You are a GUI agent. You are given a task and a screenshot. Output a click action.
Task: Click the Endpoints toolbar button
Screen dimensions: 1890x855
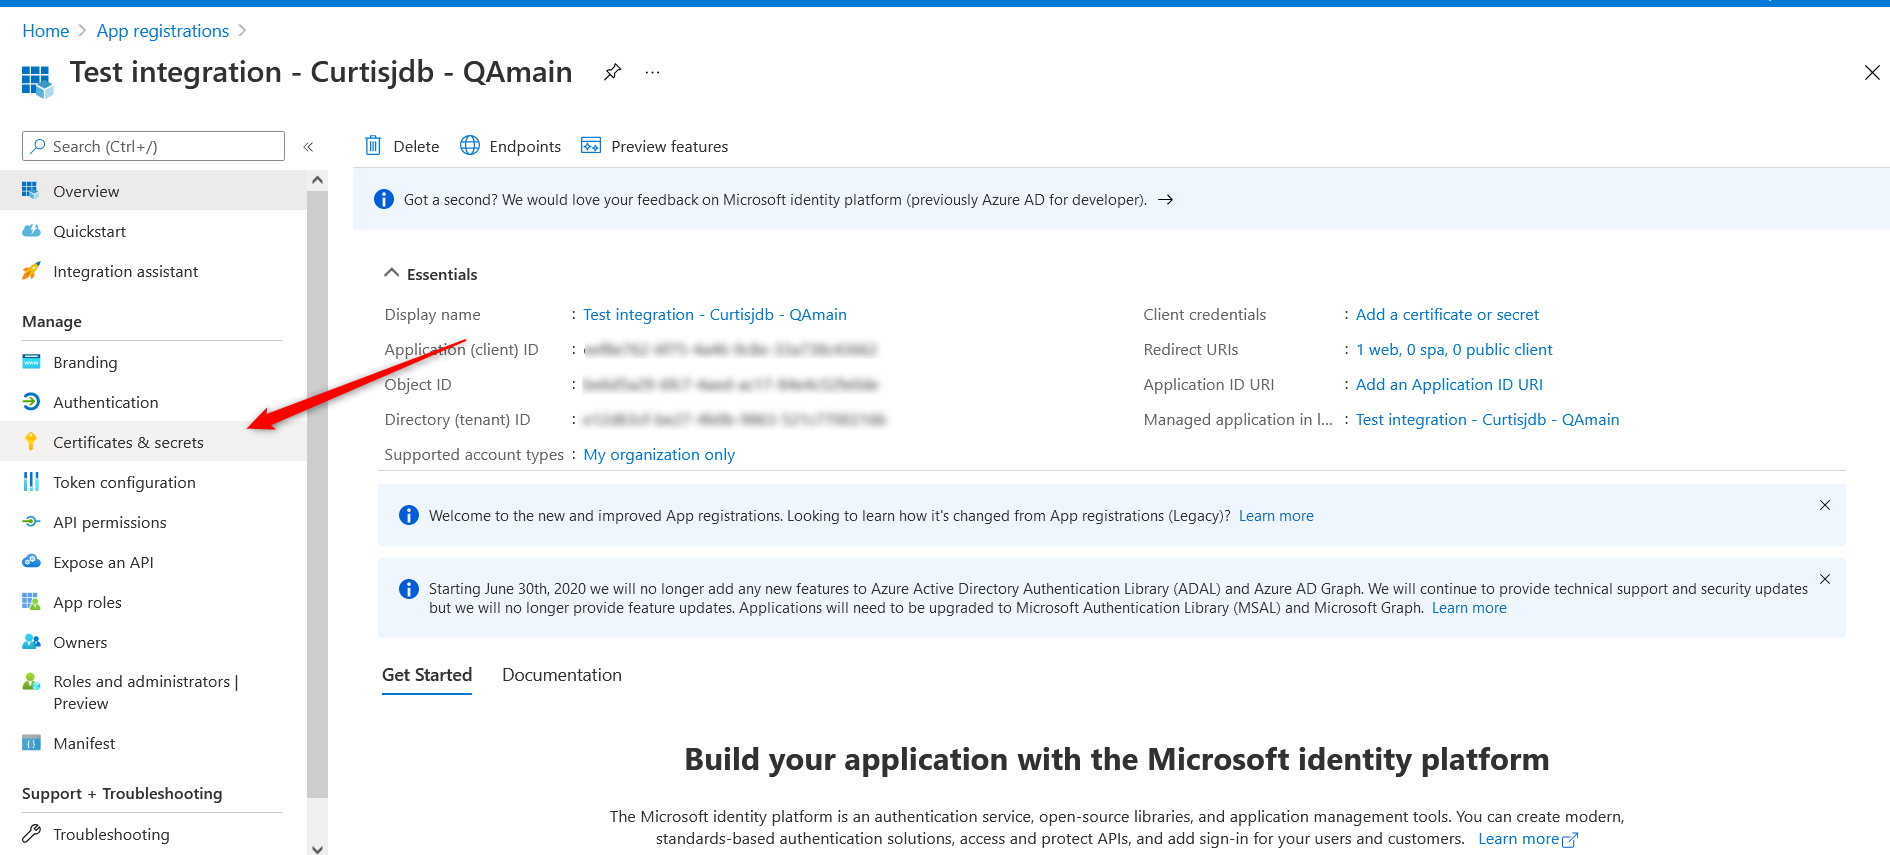click(x=510, y=146)
